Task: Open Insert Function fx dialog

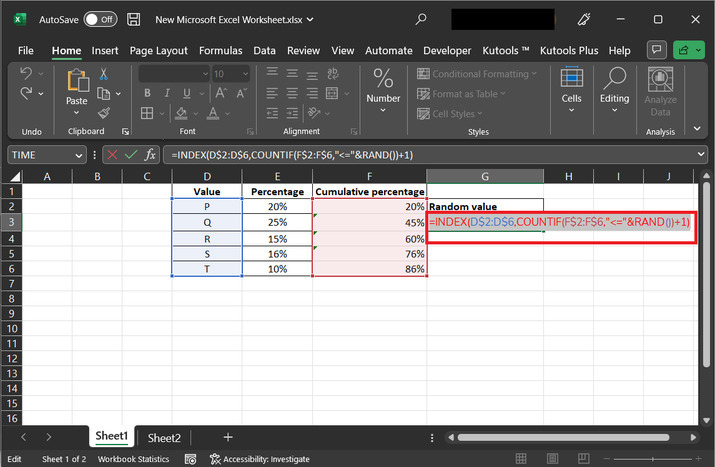Action: coord(150,155)
